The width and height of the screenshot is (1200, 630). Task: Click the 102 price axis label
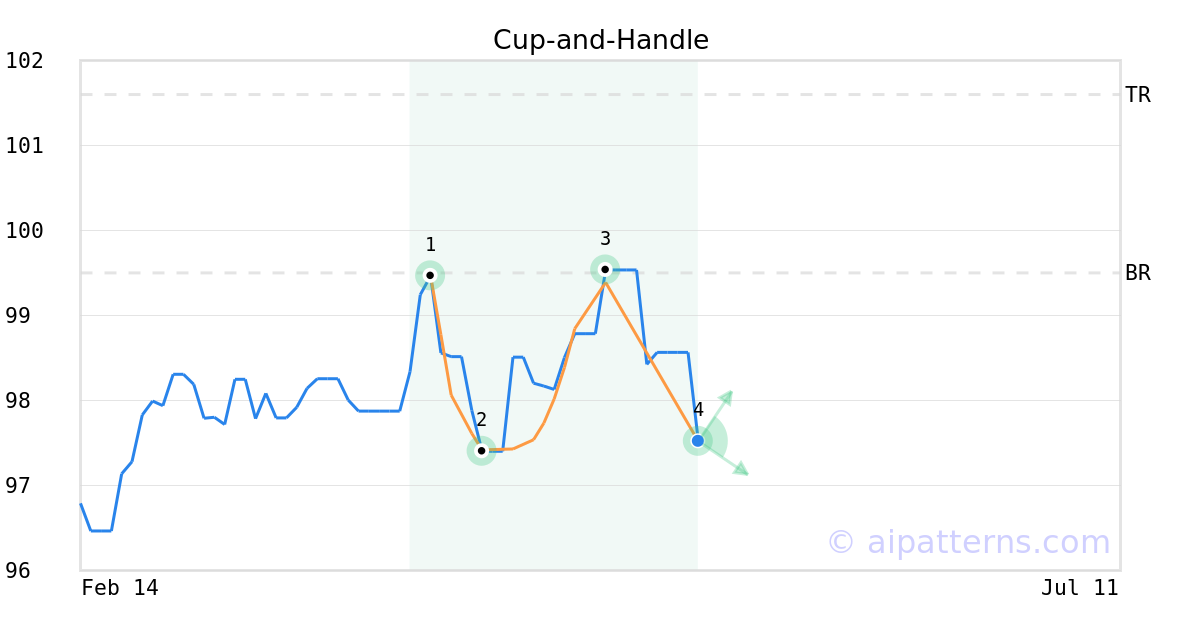[x=24, y=61]
